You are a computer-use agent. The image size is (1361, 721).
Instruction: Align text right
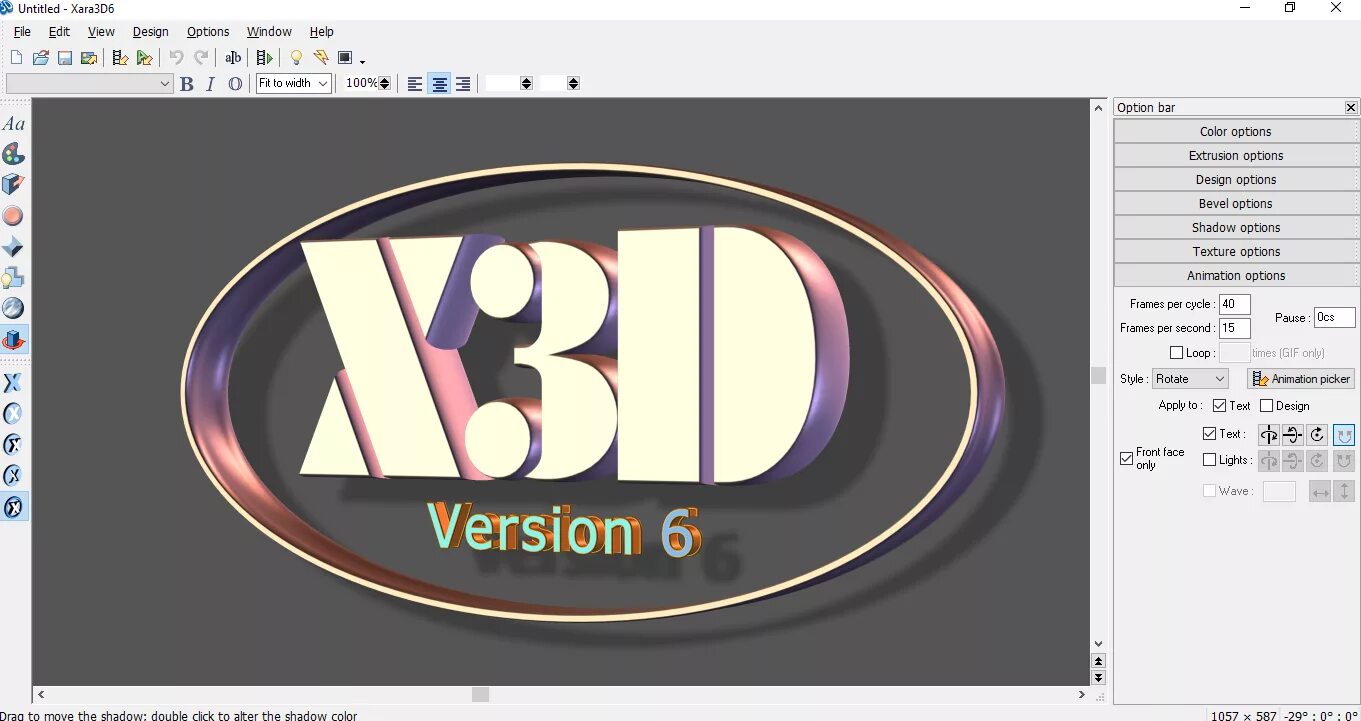pyautogui.click(x=463, y=84)
